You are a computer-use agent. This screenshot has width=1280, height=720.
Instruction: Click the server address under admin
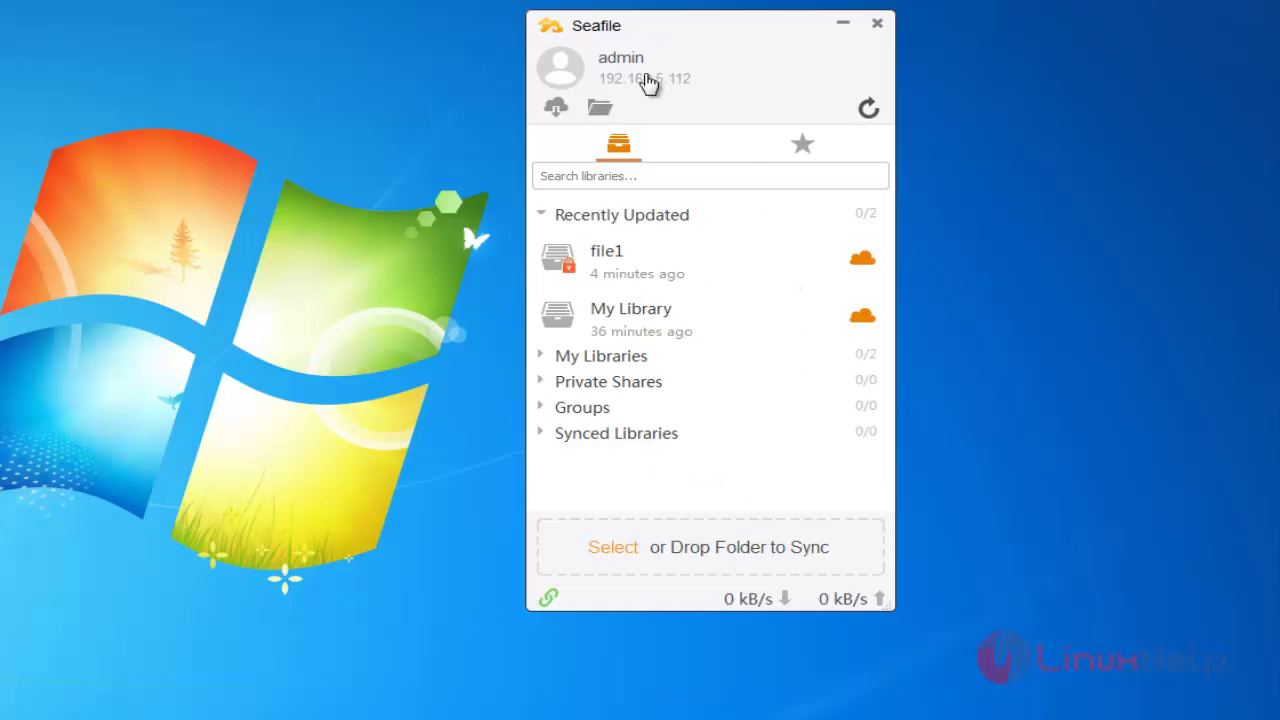(x=644, y=79)
